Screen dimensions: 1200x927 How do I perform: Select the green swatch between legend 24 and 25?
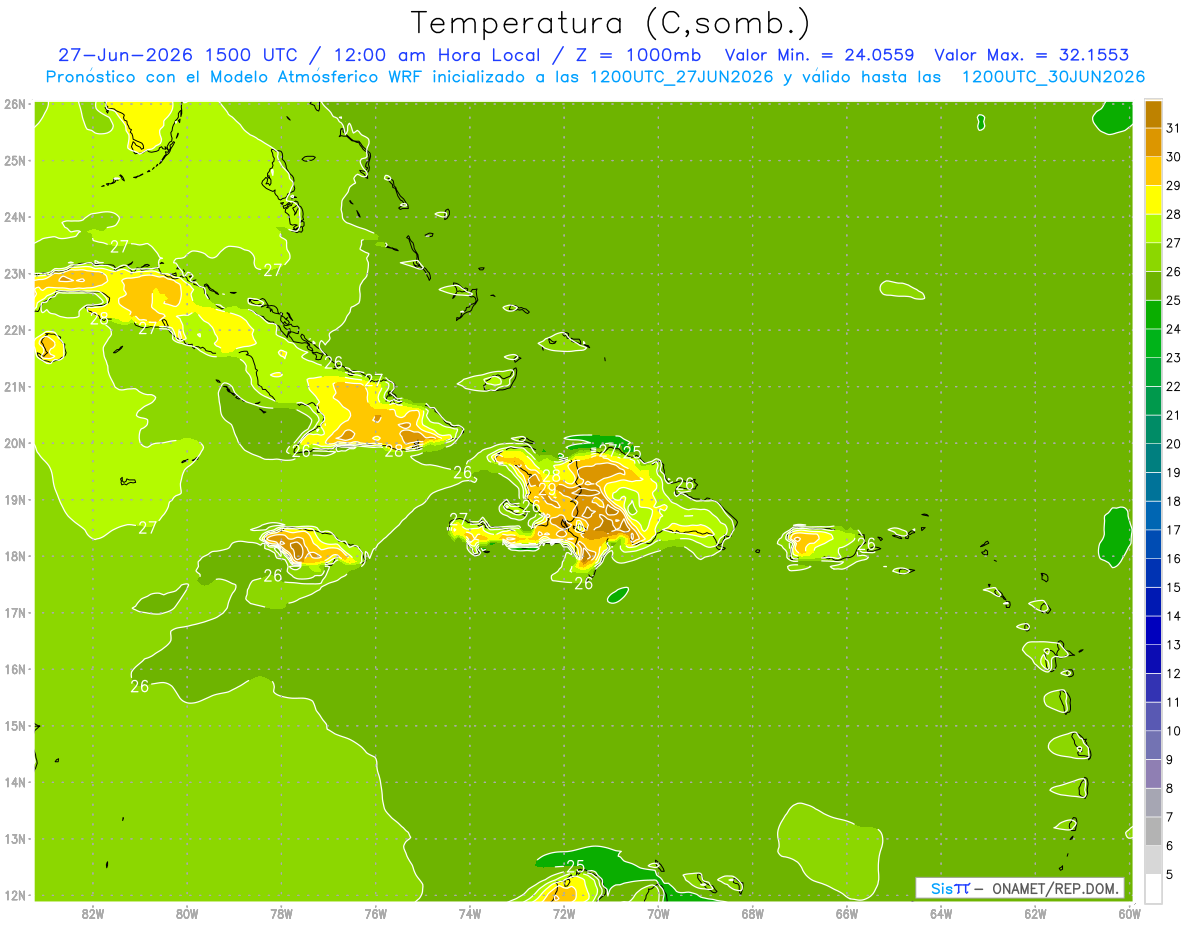click(x=1153, y=314)
